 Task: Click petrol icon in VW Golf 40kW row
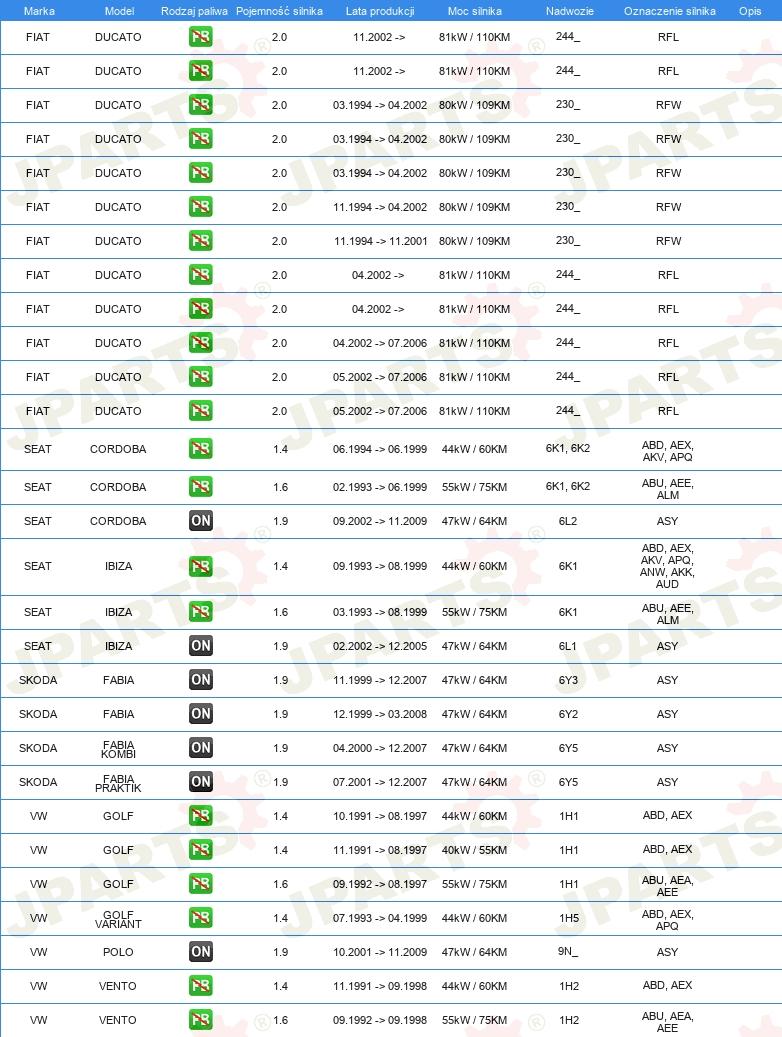(x=200, y=850)
